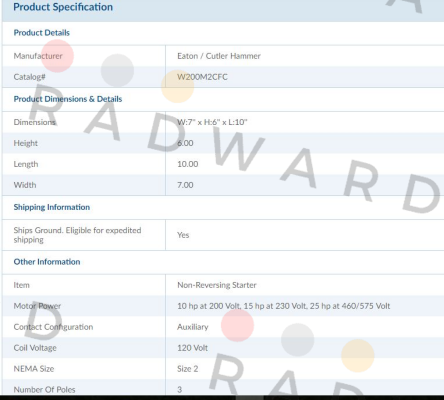Click the Width value 7.00
Viewport: 444px width, 400px height.
point(185,185)
